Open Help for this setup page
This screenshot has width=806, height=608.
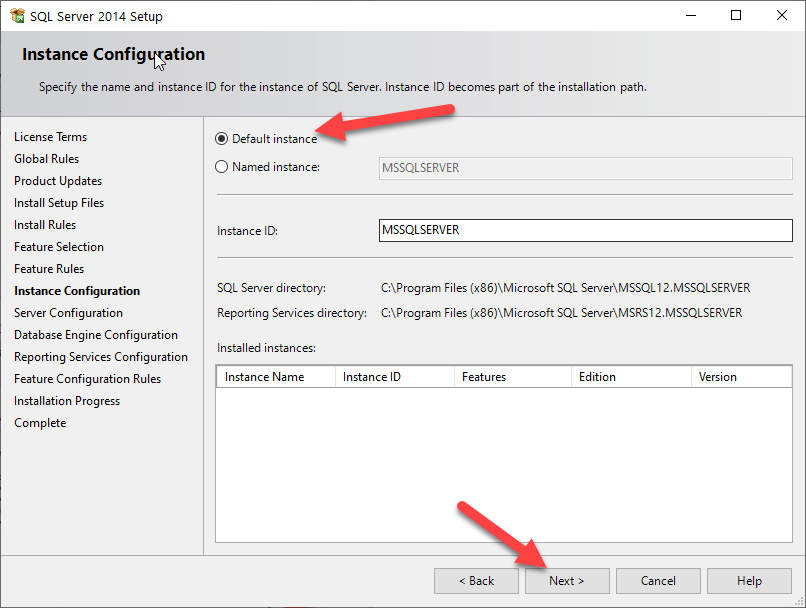[749, 581]
